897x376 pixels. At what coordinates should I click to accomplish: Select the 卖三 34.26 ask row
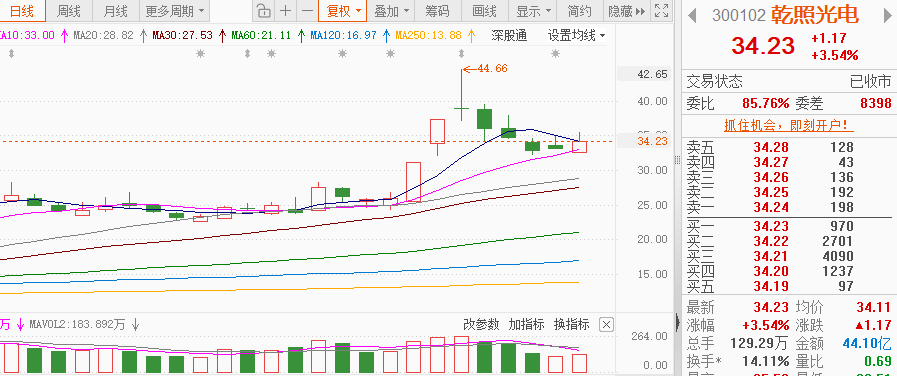(789, 177)
